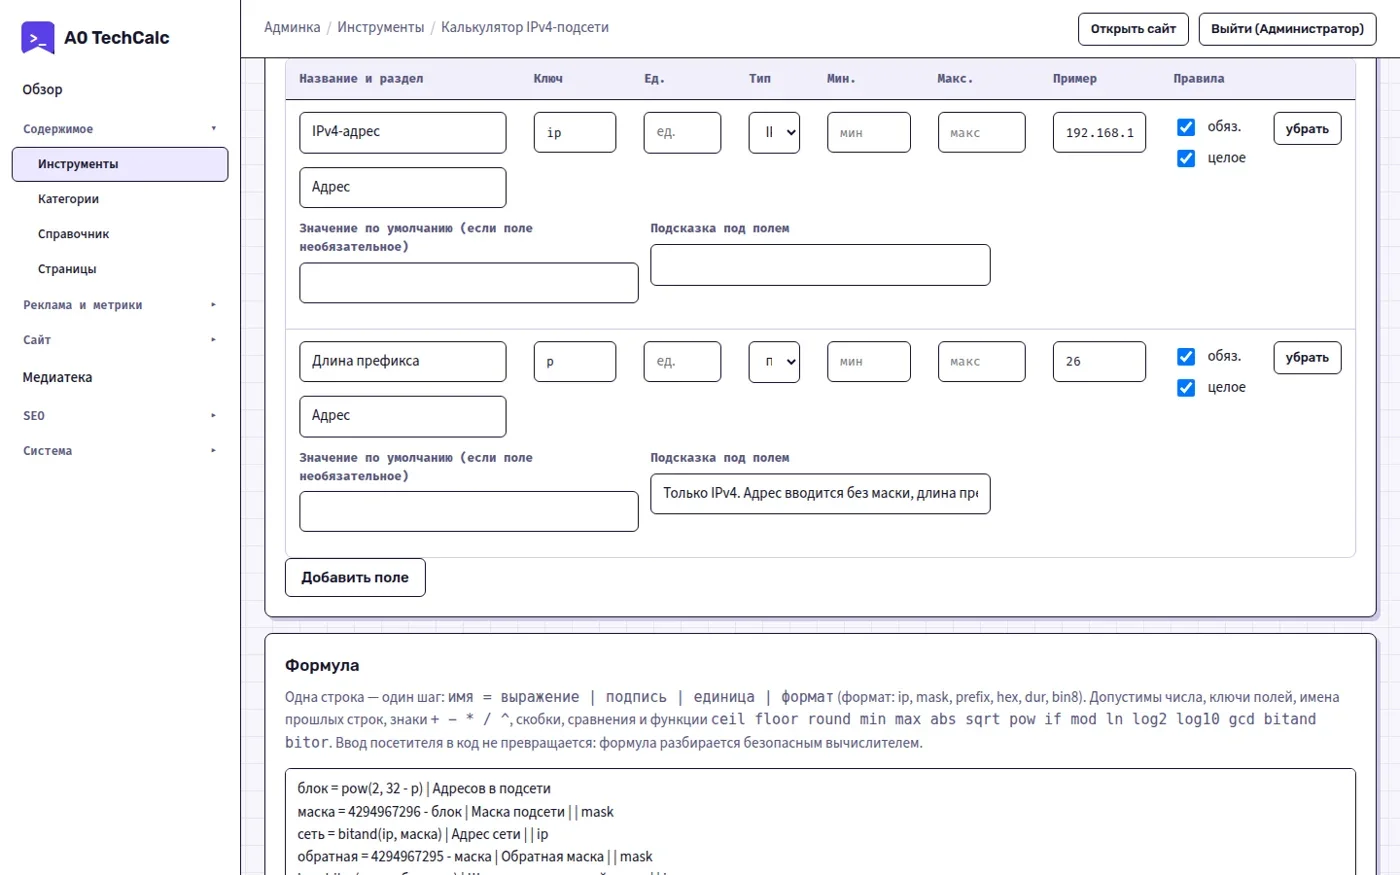Toggle 'обяз.' checkbox for IPv4-адрес field

[x=1186, y=127]
